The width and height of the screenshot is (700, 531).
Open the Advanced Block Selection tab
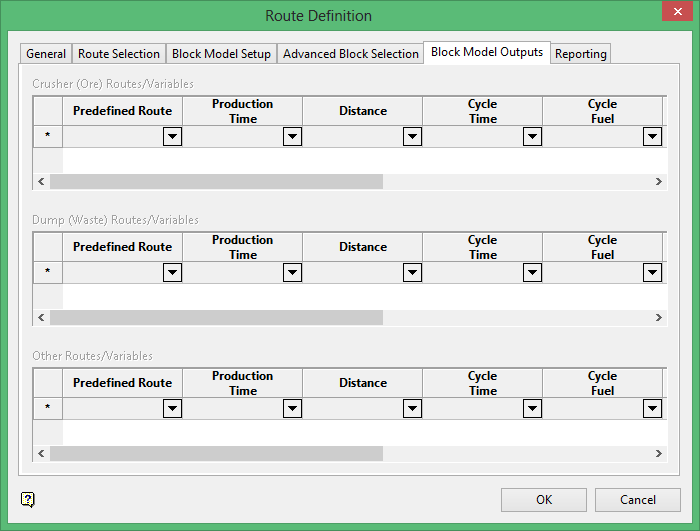click(x=350, y=54)
